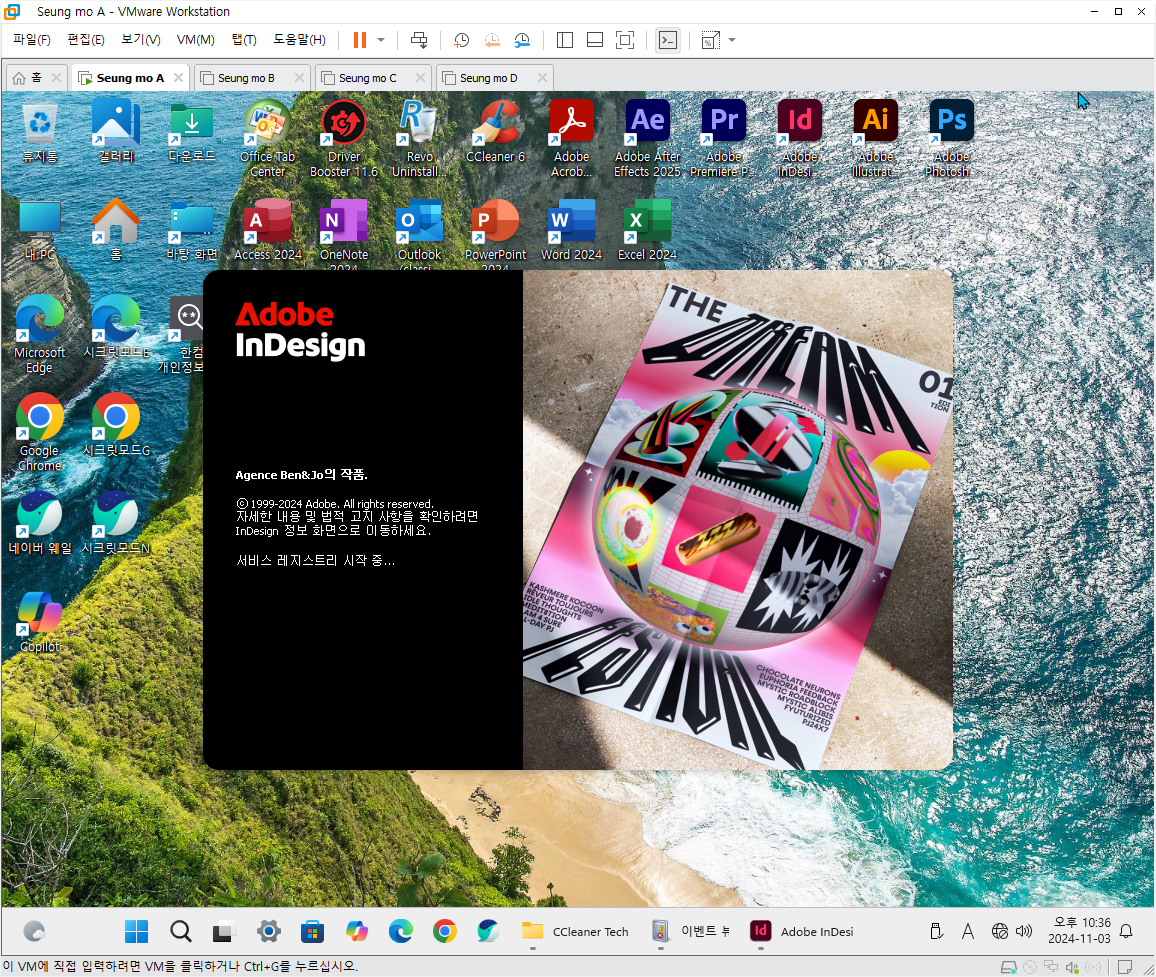Open the 도움말(H) menu
Image resolution: width=1156 pixels, height=977 pixels.
tap(299, 40)
